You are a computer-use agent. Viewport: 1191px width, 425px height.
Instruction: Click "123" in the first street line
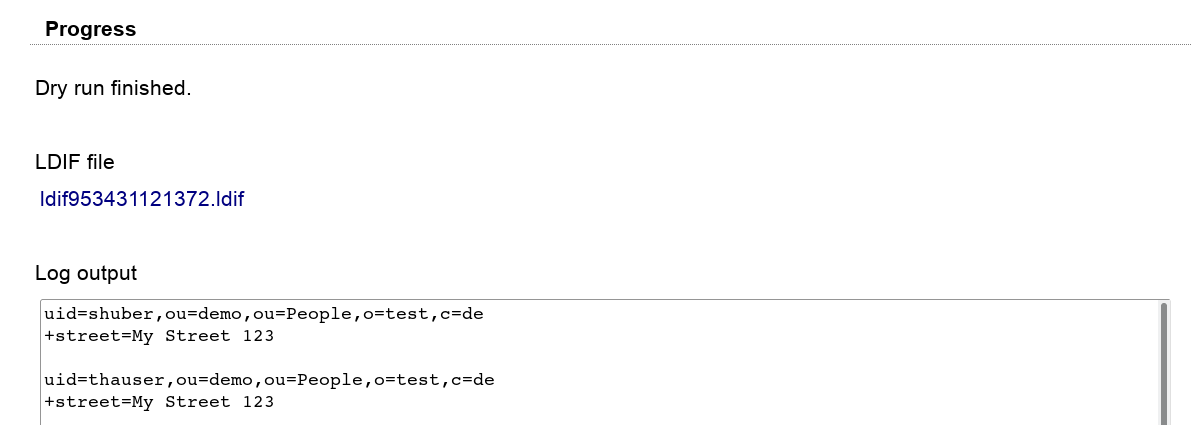coord(258,336)
